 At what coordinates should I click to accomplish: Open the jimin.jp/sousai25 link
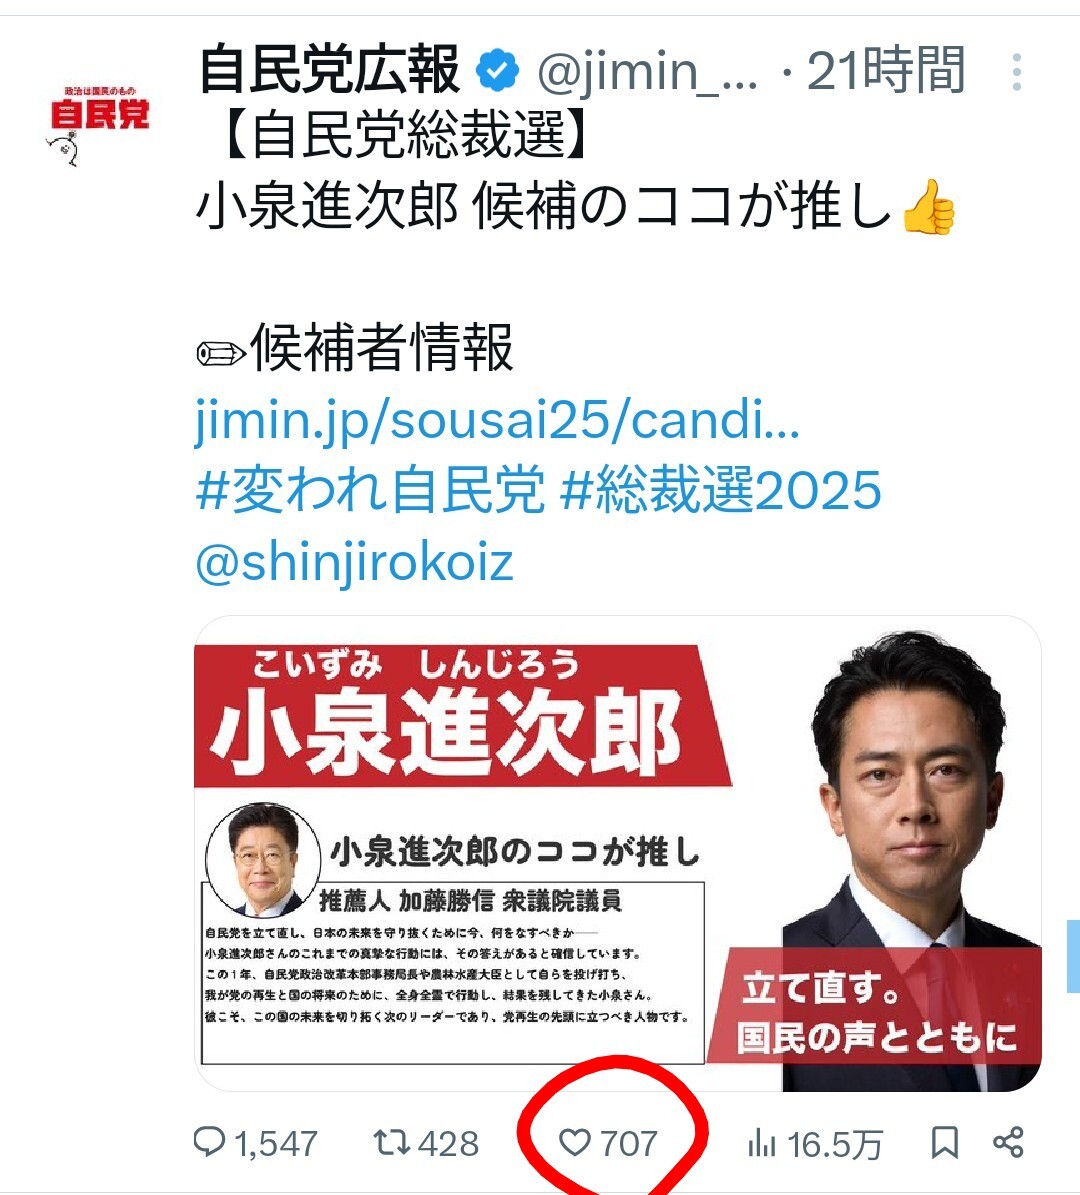498,418
